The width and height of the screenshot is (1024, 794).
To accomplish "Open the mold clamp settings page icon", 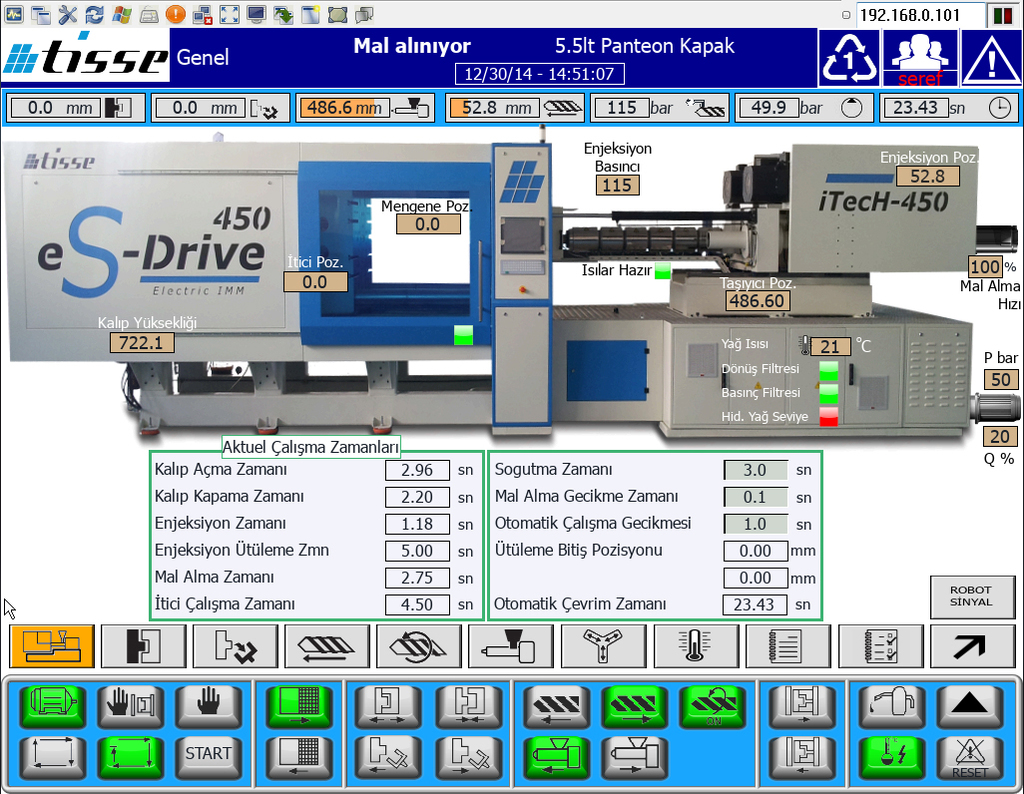I will [144, 646].
